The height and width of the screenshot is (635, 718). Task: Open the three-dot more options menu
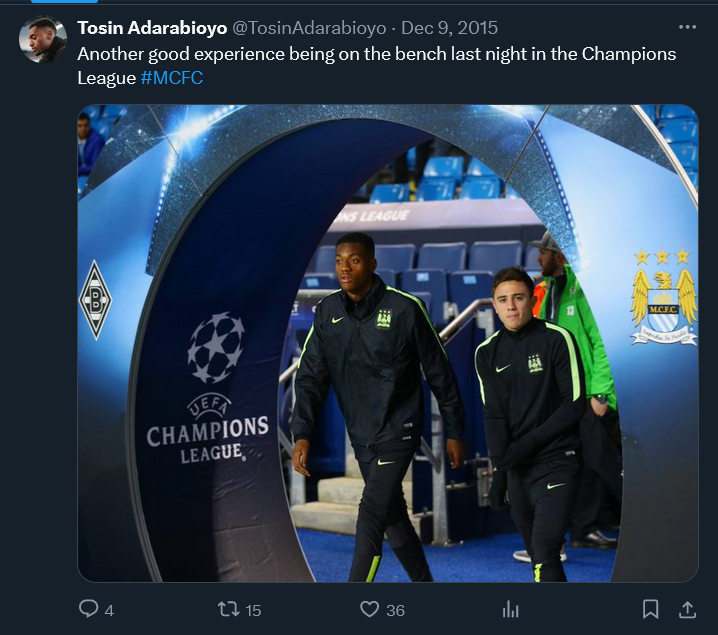click(x=687, y=27)
